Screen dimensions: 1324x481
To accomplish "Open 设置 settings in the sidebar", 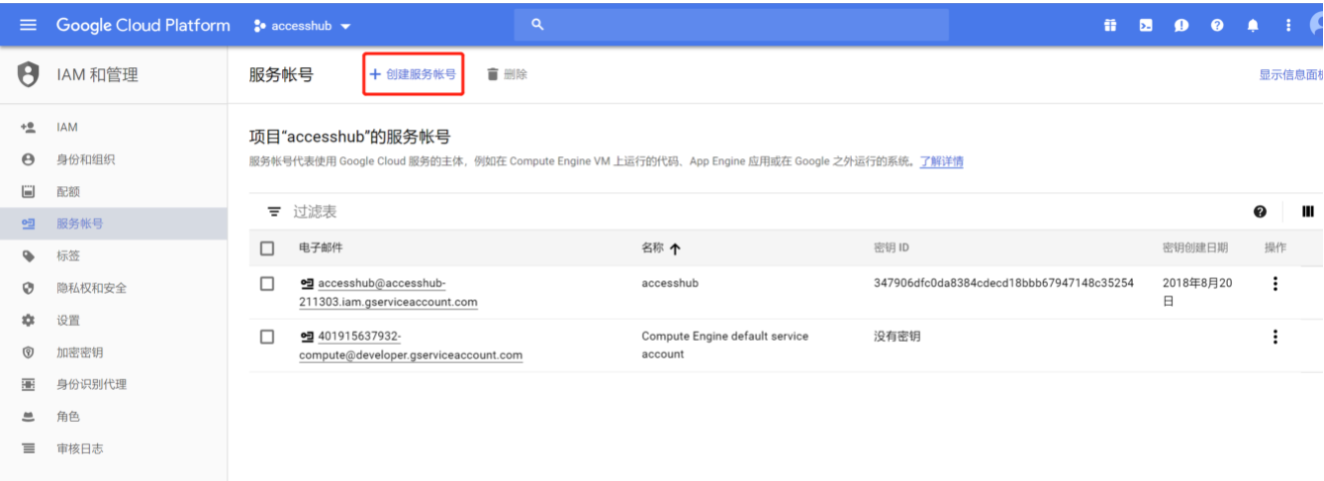I will 114,320.
